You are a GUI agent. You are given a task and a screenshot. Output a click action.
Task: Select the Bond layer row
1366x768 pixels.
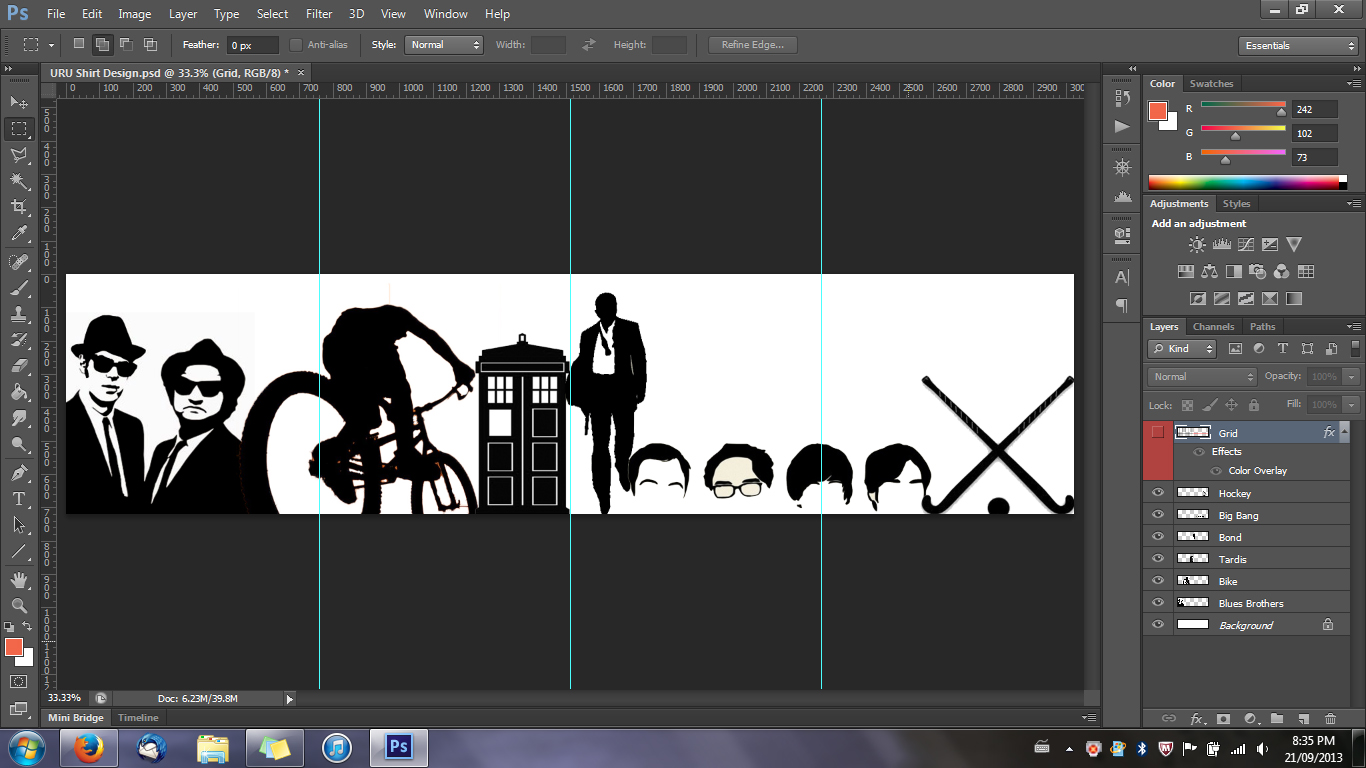coord(1246,537)
